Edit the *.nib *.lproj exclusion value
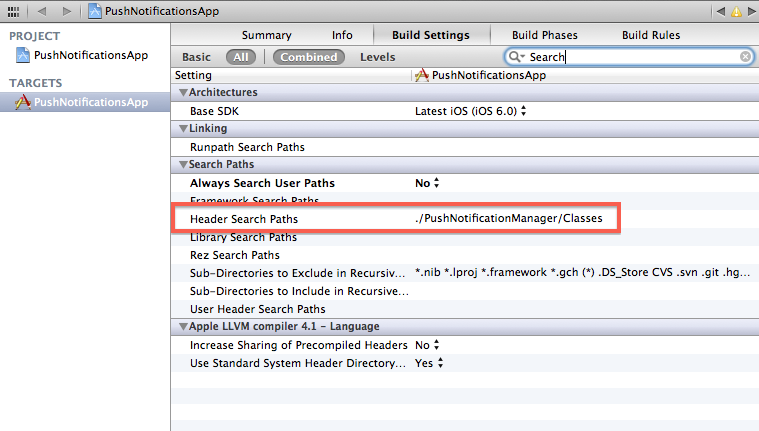The height and width of the screenshot is (431, 759). [x=582, y=272]
